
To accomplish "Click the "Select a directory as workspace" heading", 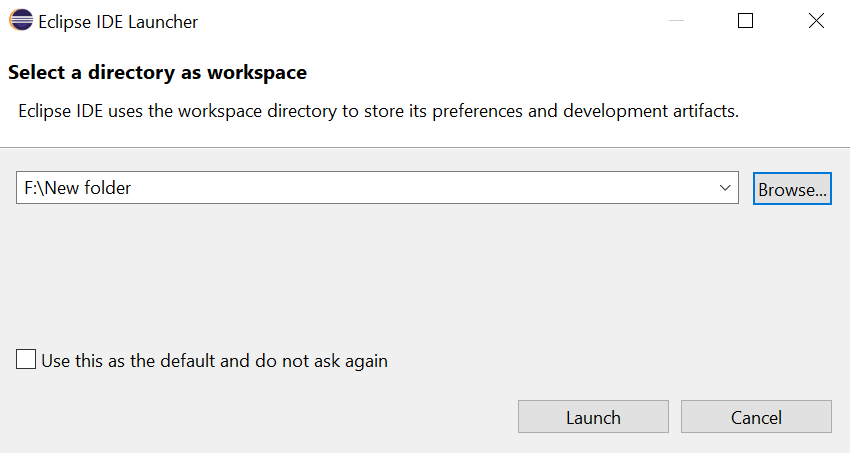I will [157, 73].
